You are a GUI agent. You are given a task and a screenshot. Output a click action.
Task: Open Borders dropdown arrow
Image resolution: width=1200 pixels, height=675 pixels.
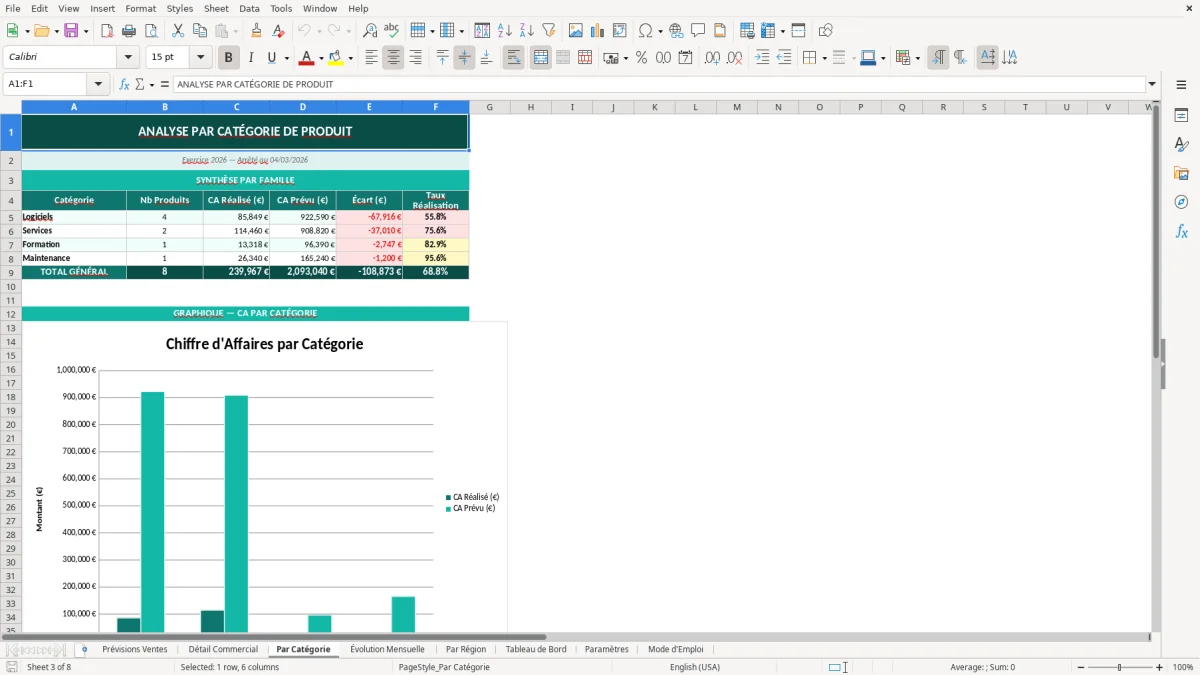(824, 58)
